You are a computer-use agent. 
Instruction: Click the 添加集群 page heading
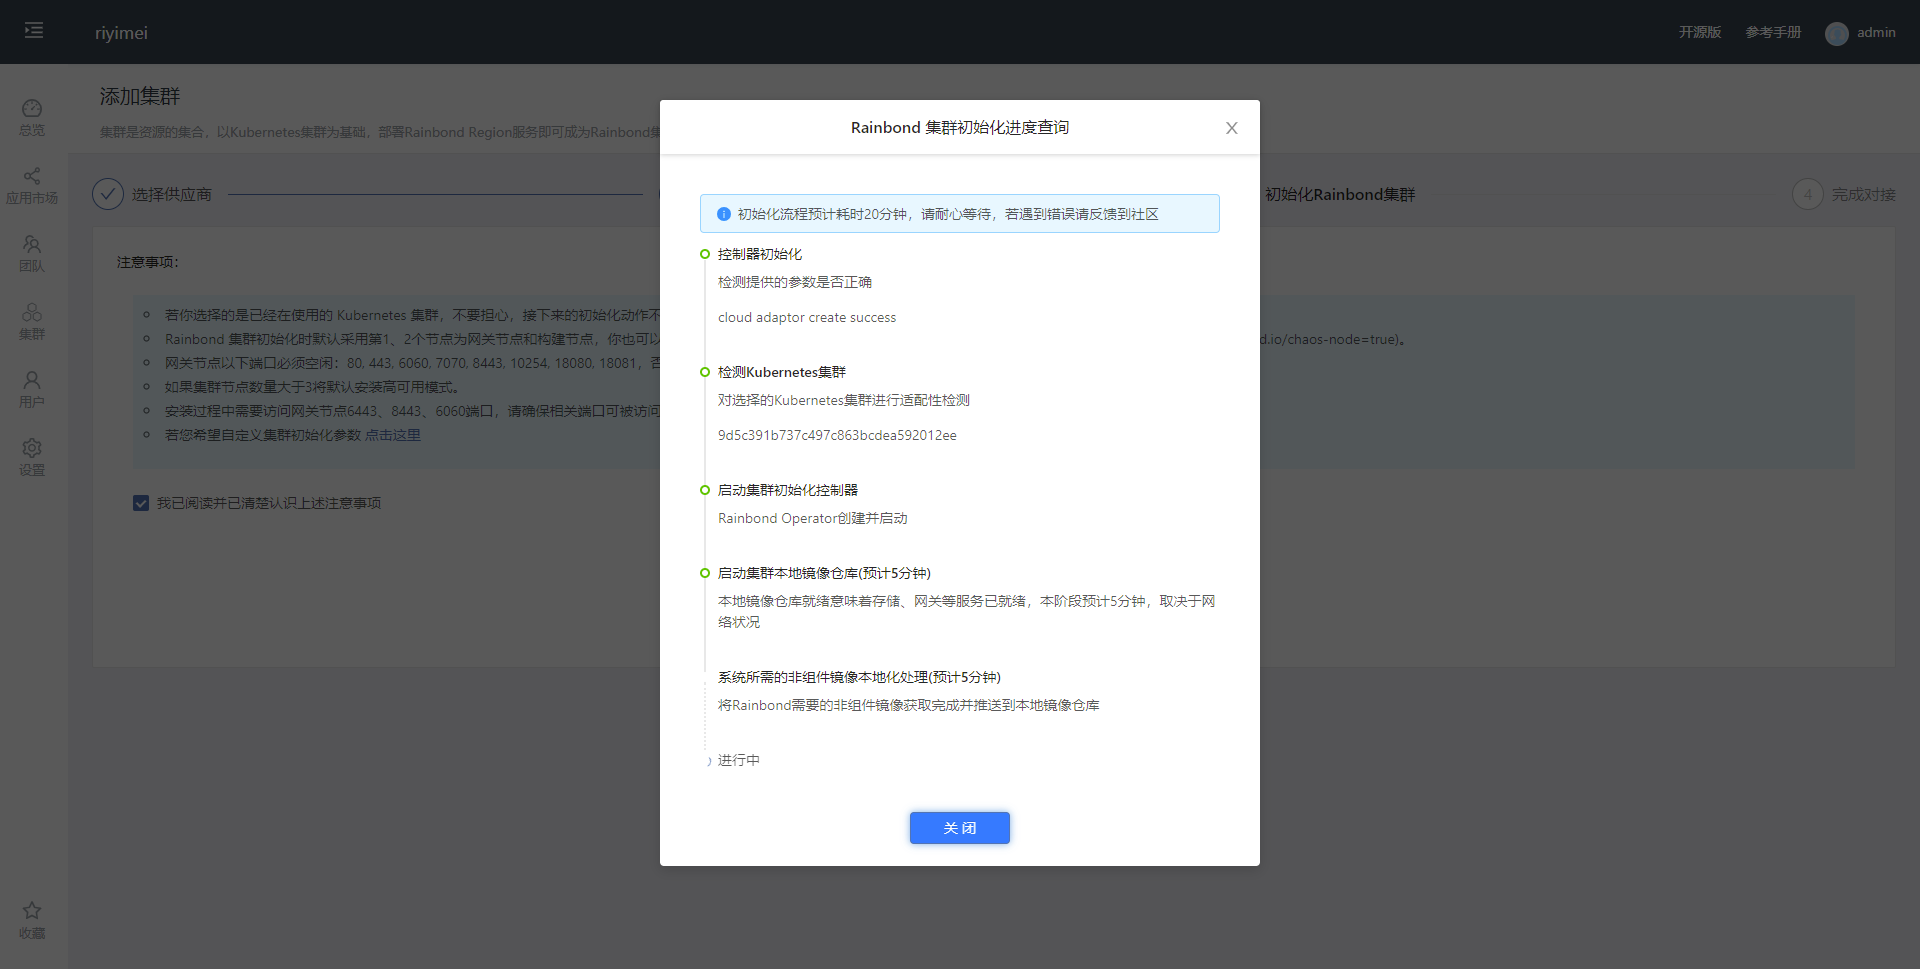pos(140,96)
